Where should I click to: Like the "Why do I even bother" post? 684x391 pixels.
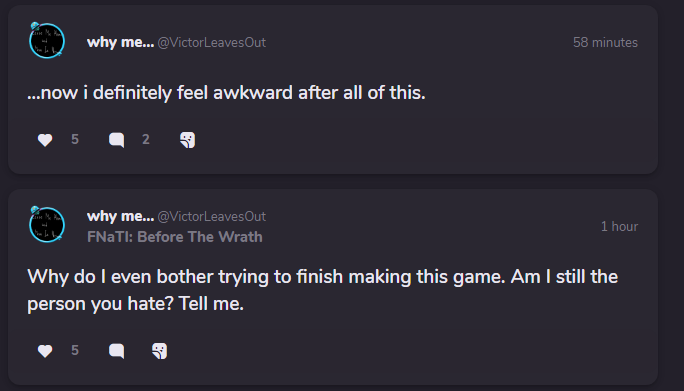point(45,351)
